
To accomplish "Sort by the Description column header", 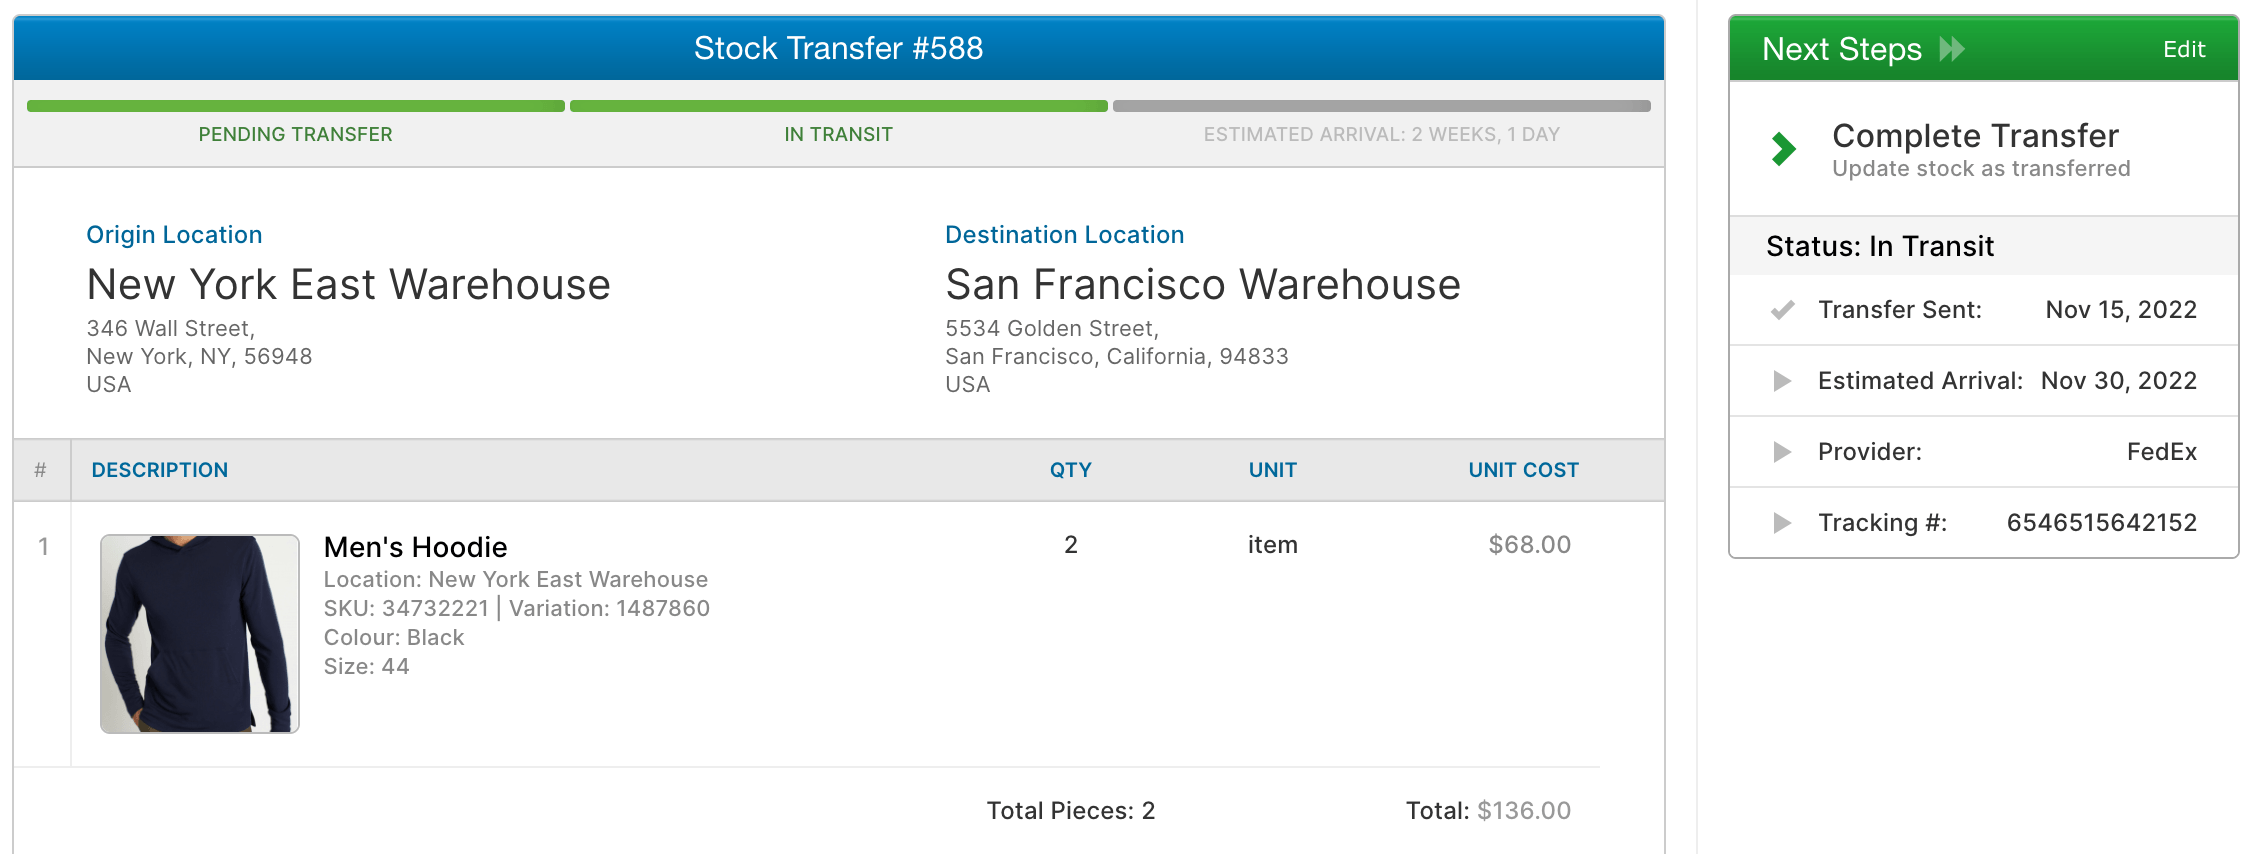I will [x=160, y=470].
